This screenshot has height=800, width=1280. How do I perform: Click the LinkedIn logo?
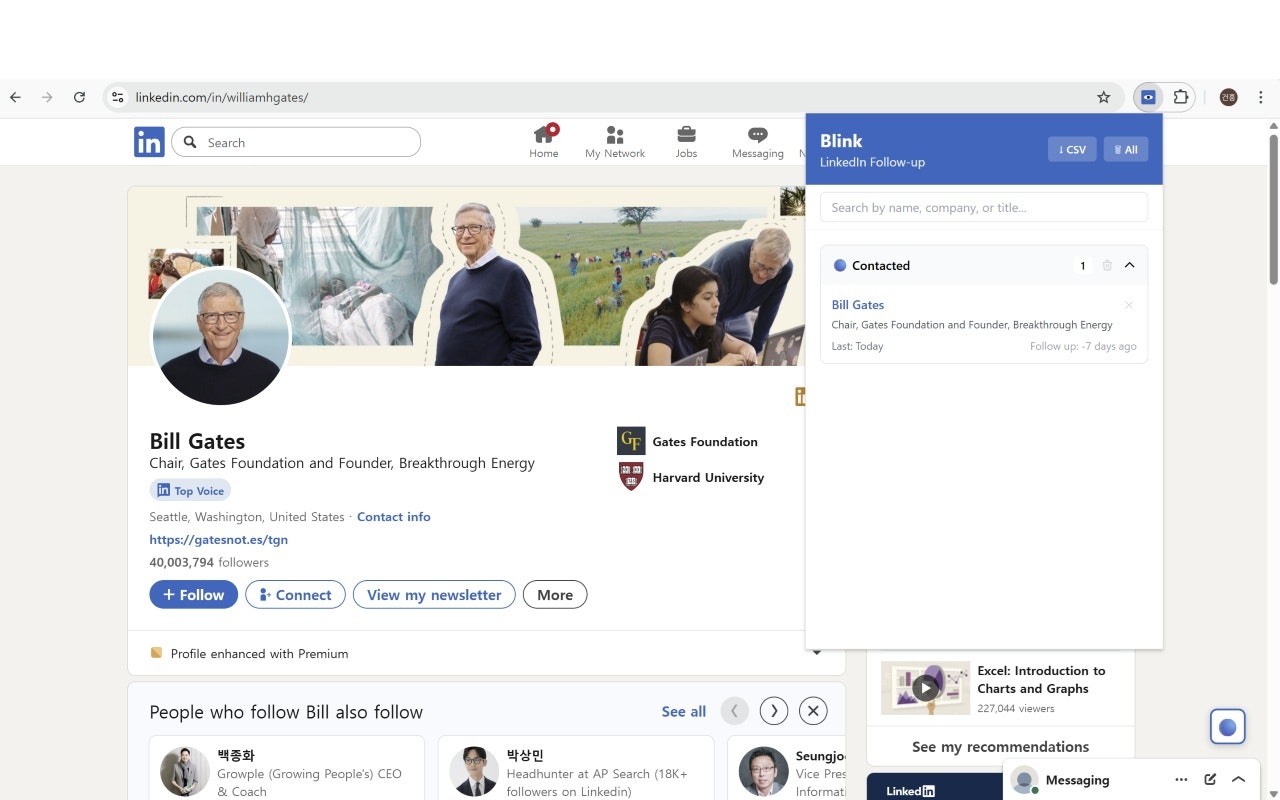click(x=149, y=142)
